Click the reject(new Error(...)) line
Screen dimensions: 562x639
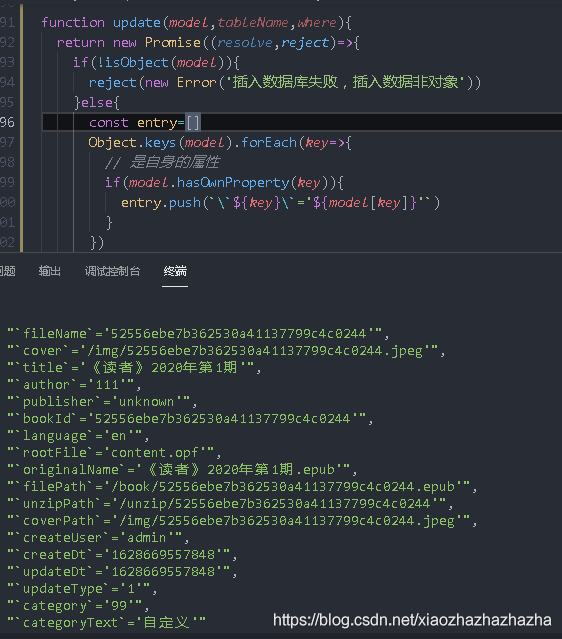pos(285,82)
